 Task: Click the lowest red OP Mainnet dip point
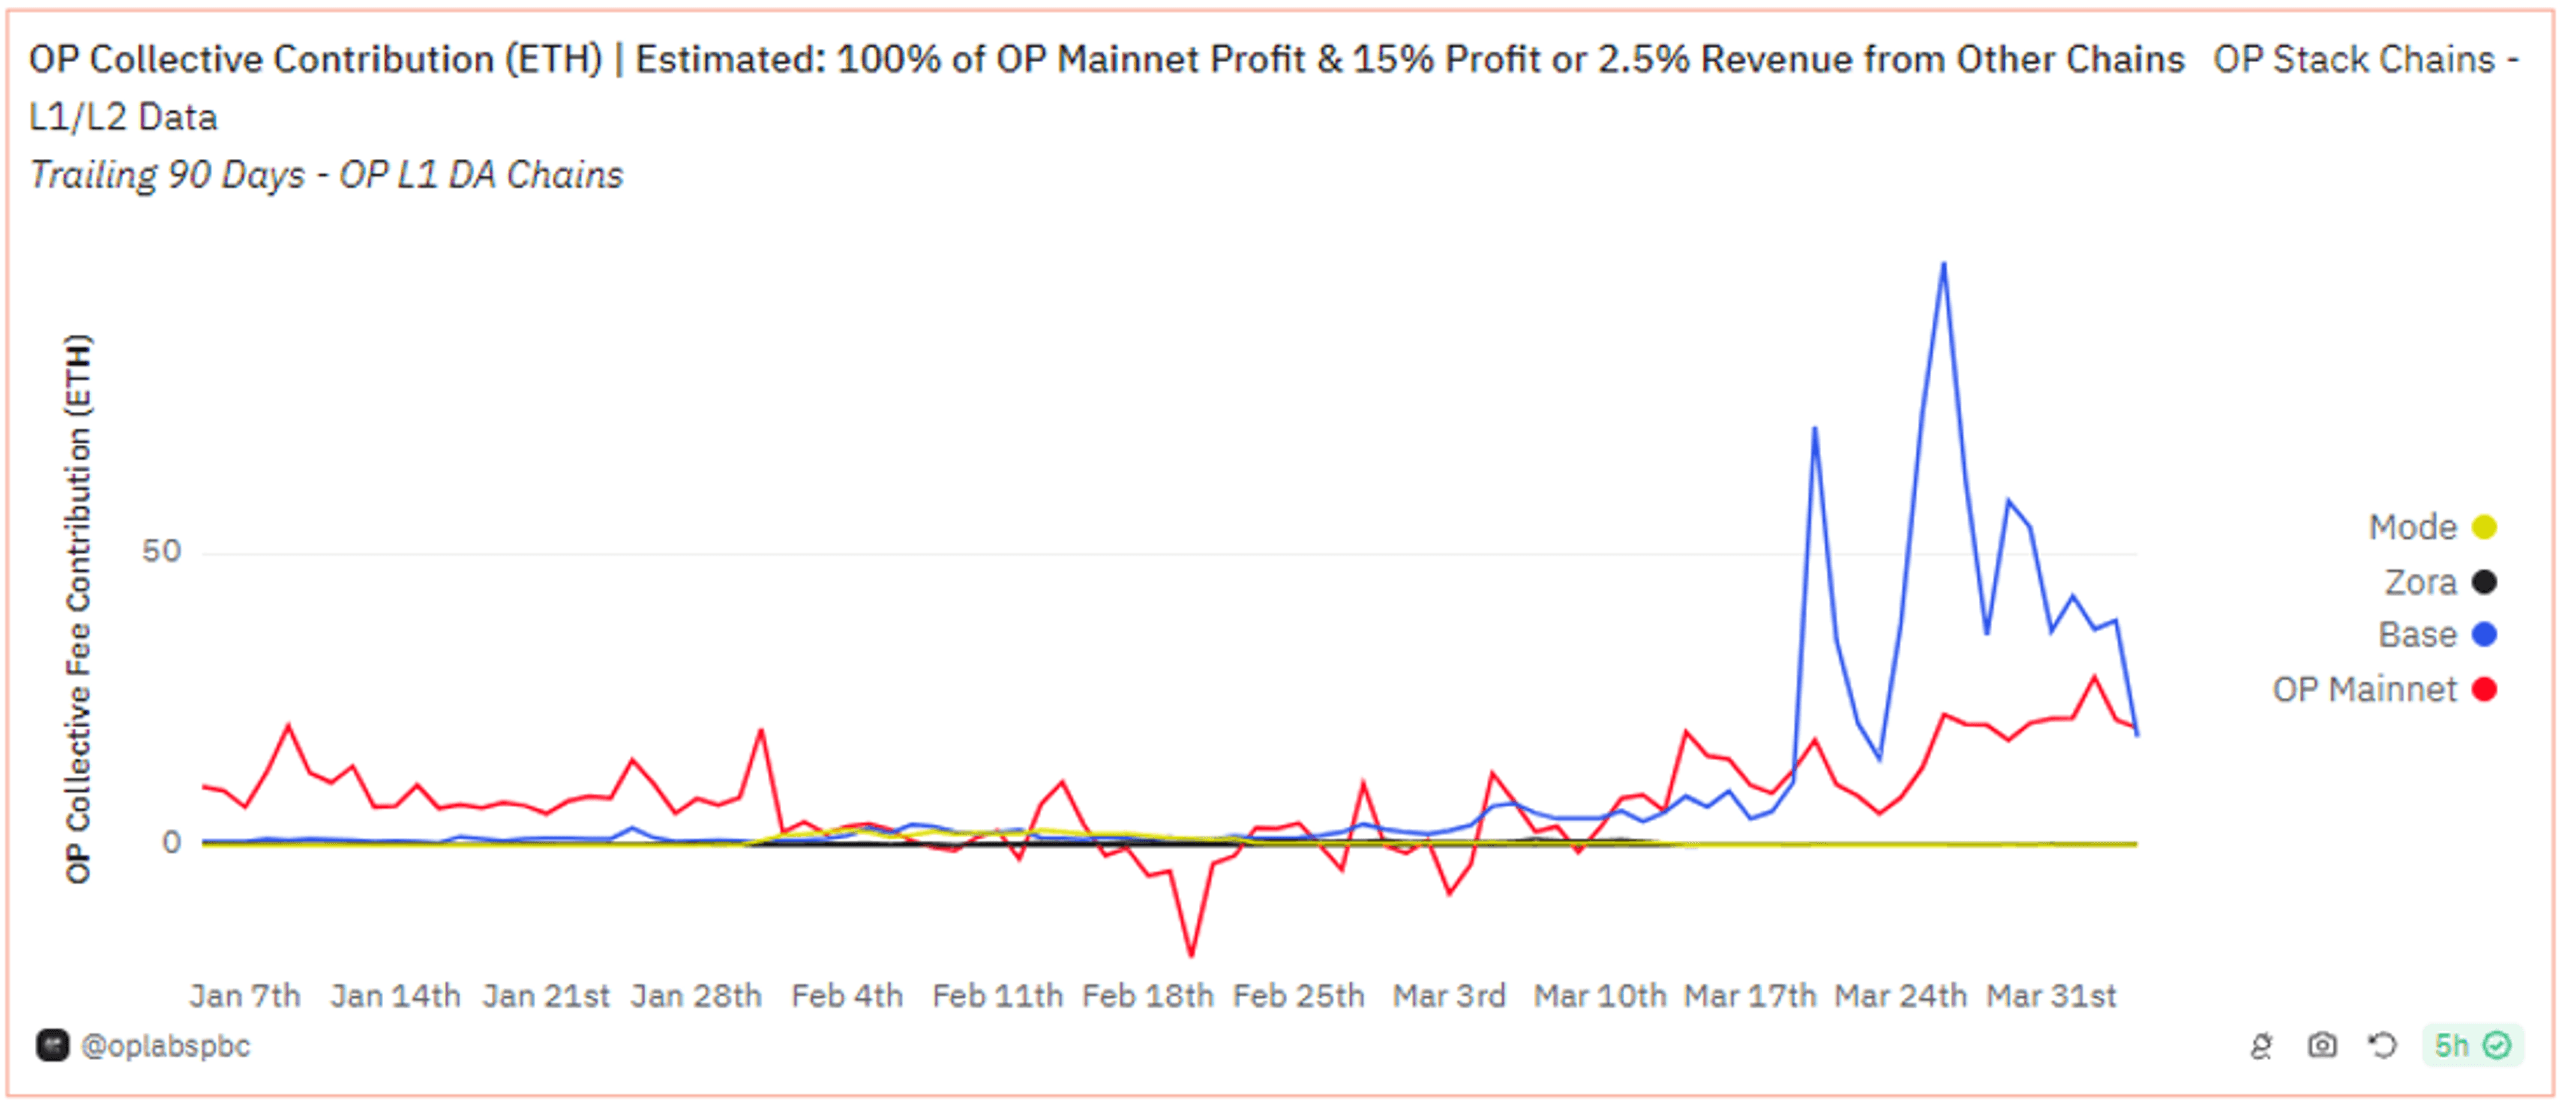point(1191,955)
